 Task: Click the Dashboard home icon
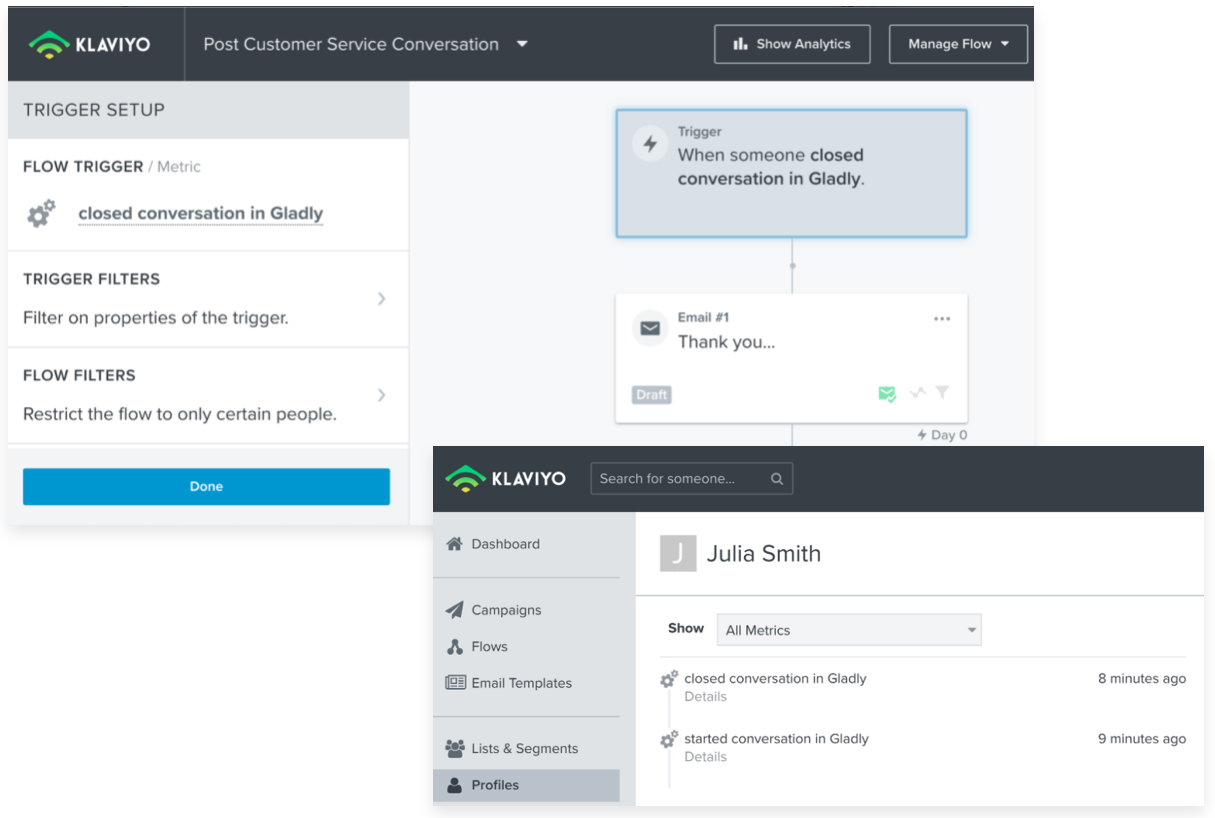tap(454, 544)
